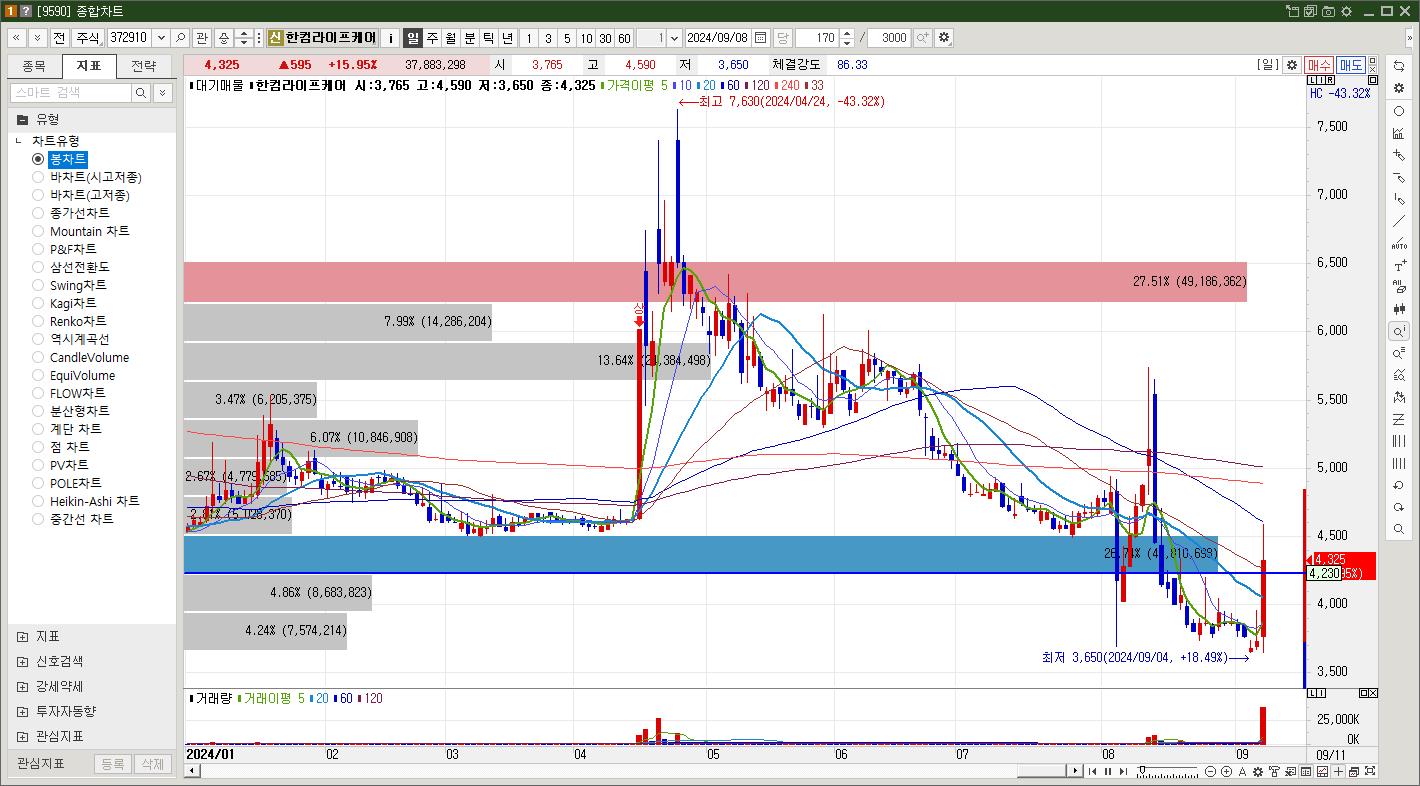This screenshot has width=1420, height=786.
Task: Click the chart zoom slider at bottom
Action: [1167, 771]
